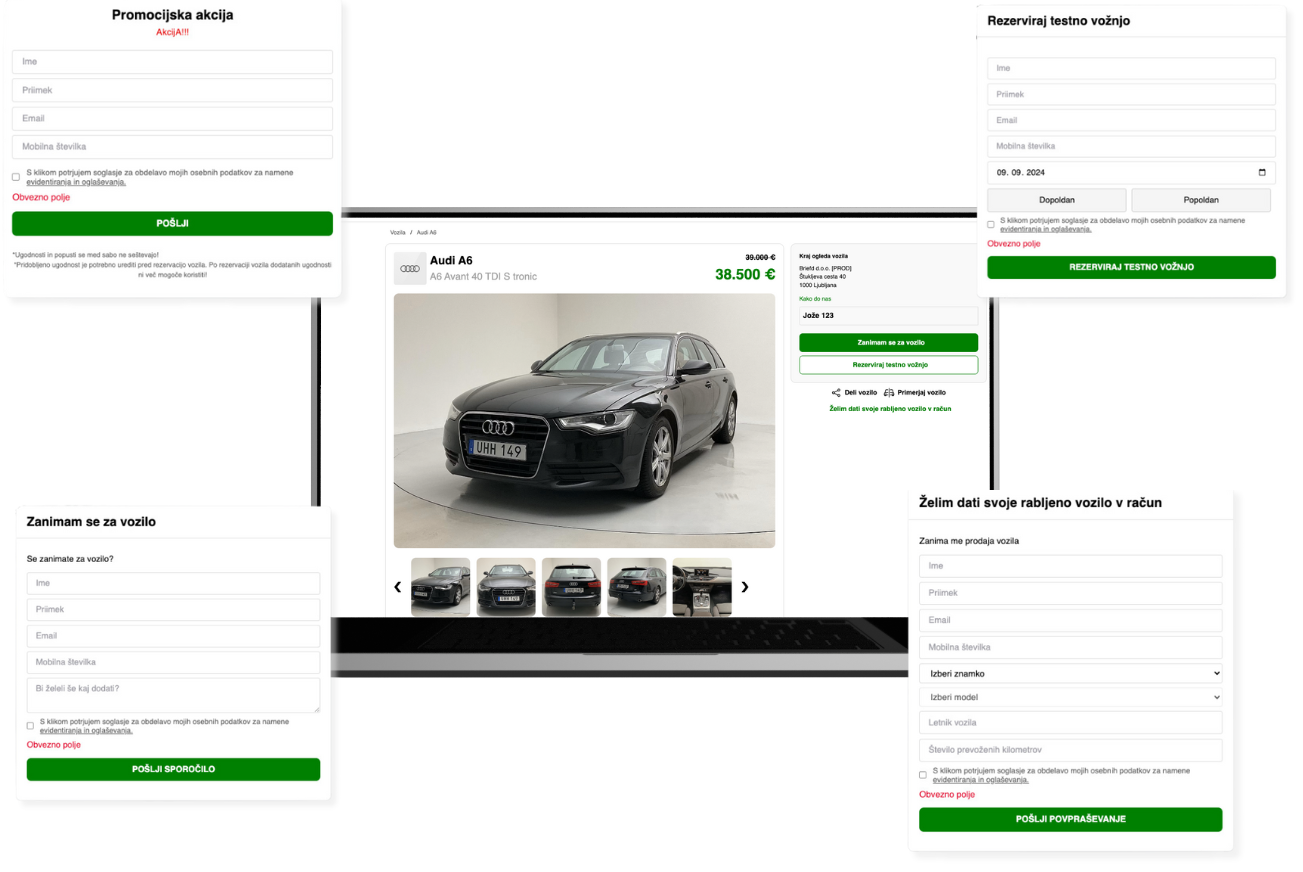The image size is (1303, 872).
Task: Click A6 Avant 40 TDI S tronic subtitle
Action: point(483,276)
